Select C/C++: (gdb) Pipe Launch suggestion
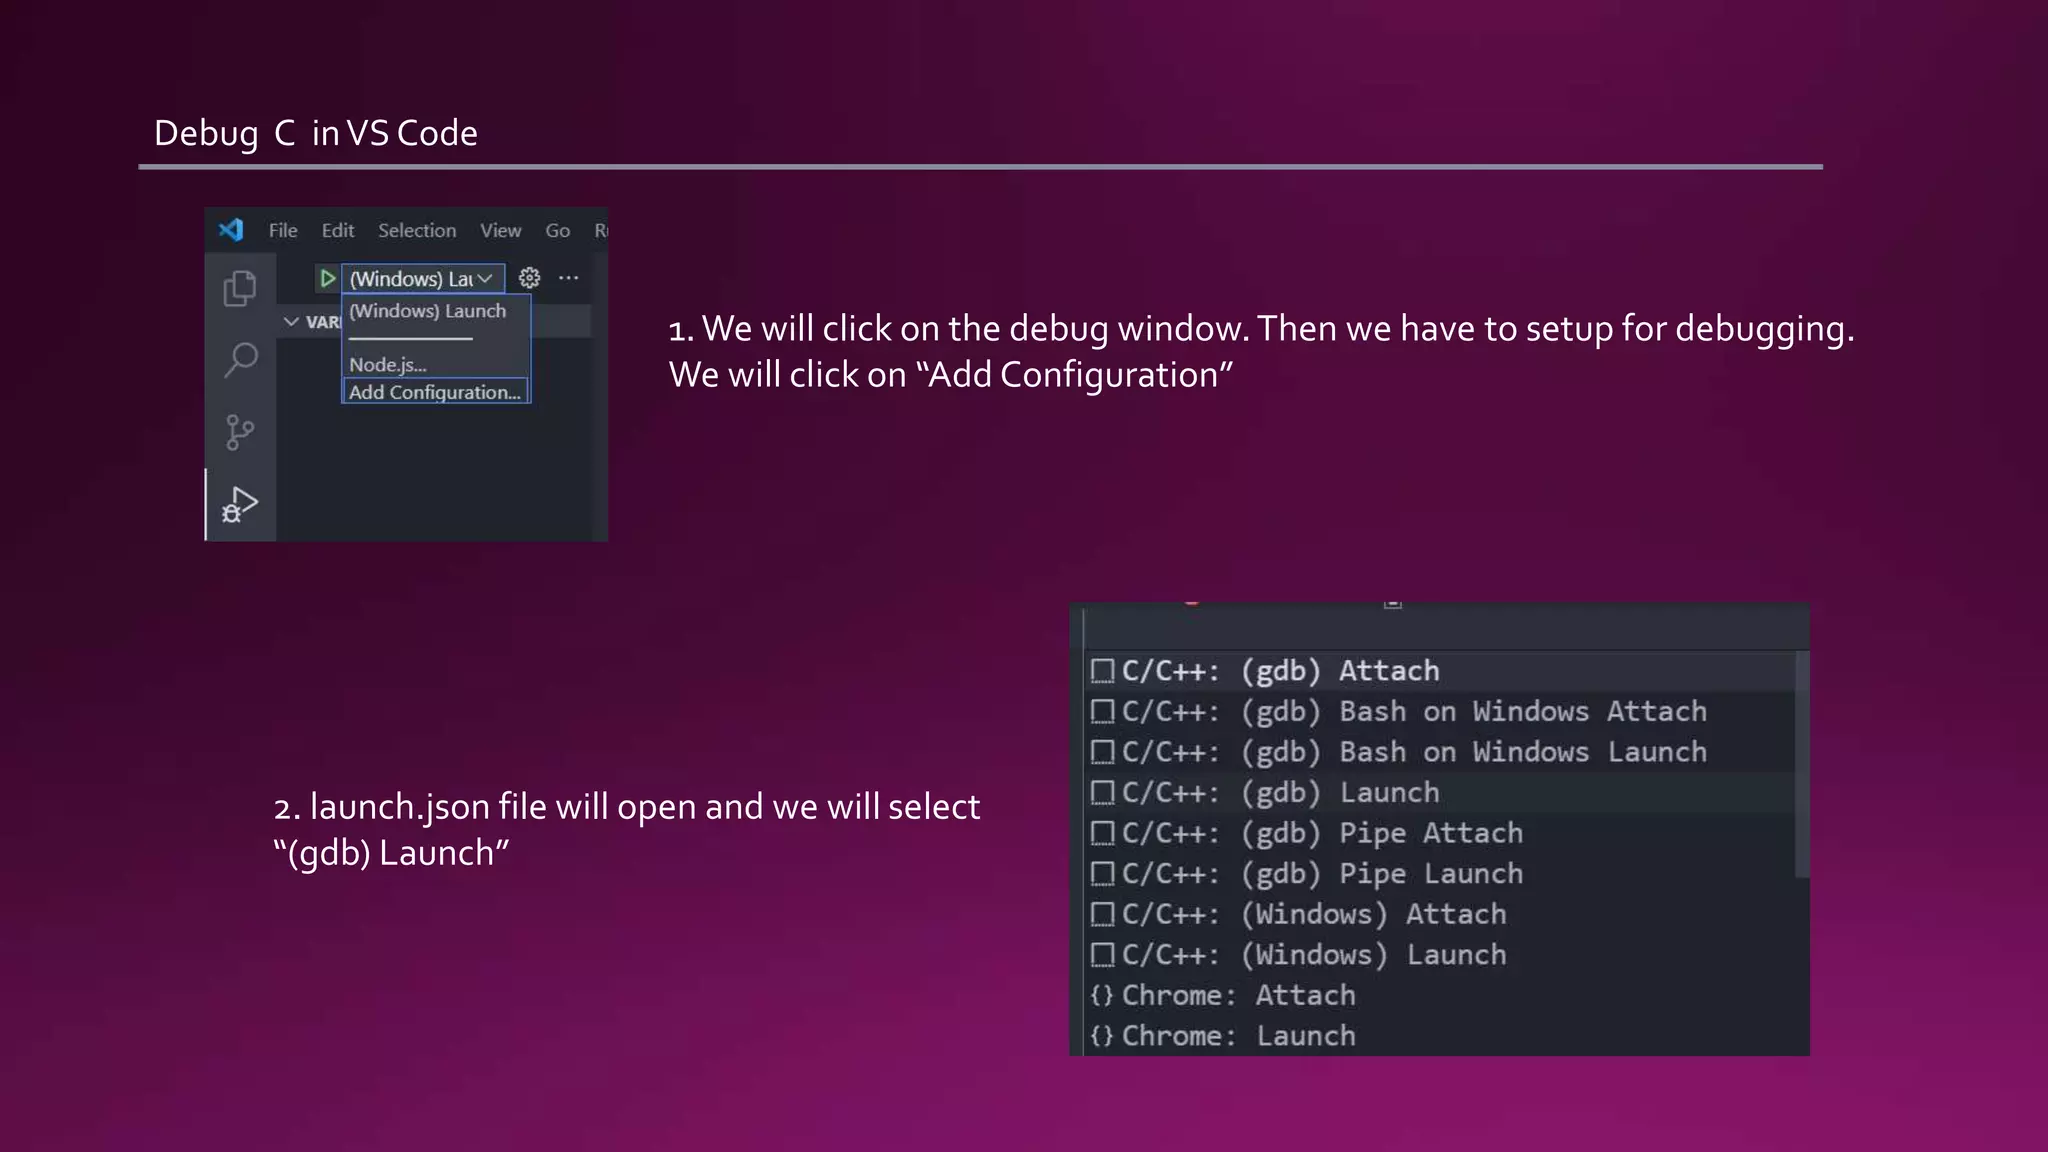The image size is (2048, 1152). [1440, 874]
